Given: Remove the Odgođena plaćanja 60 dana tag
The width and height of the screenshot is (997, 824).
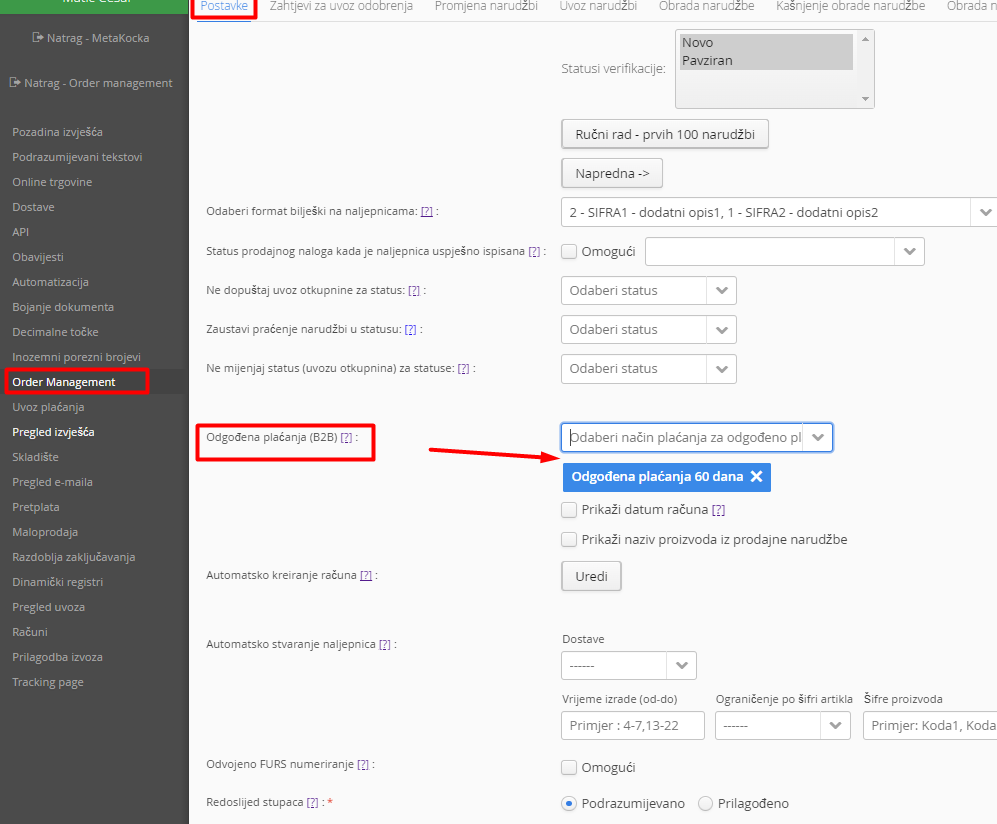Looking at the screenshot, I should pyautogui.click(x=756, y=477).
